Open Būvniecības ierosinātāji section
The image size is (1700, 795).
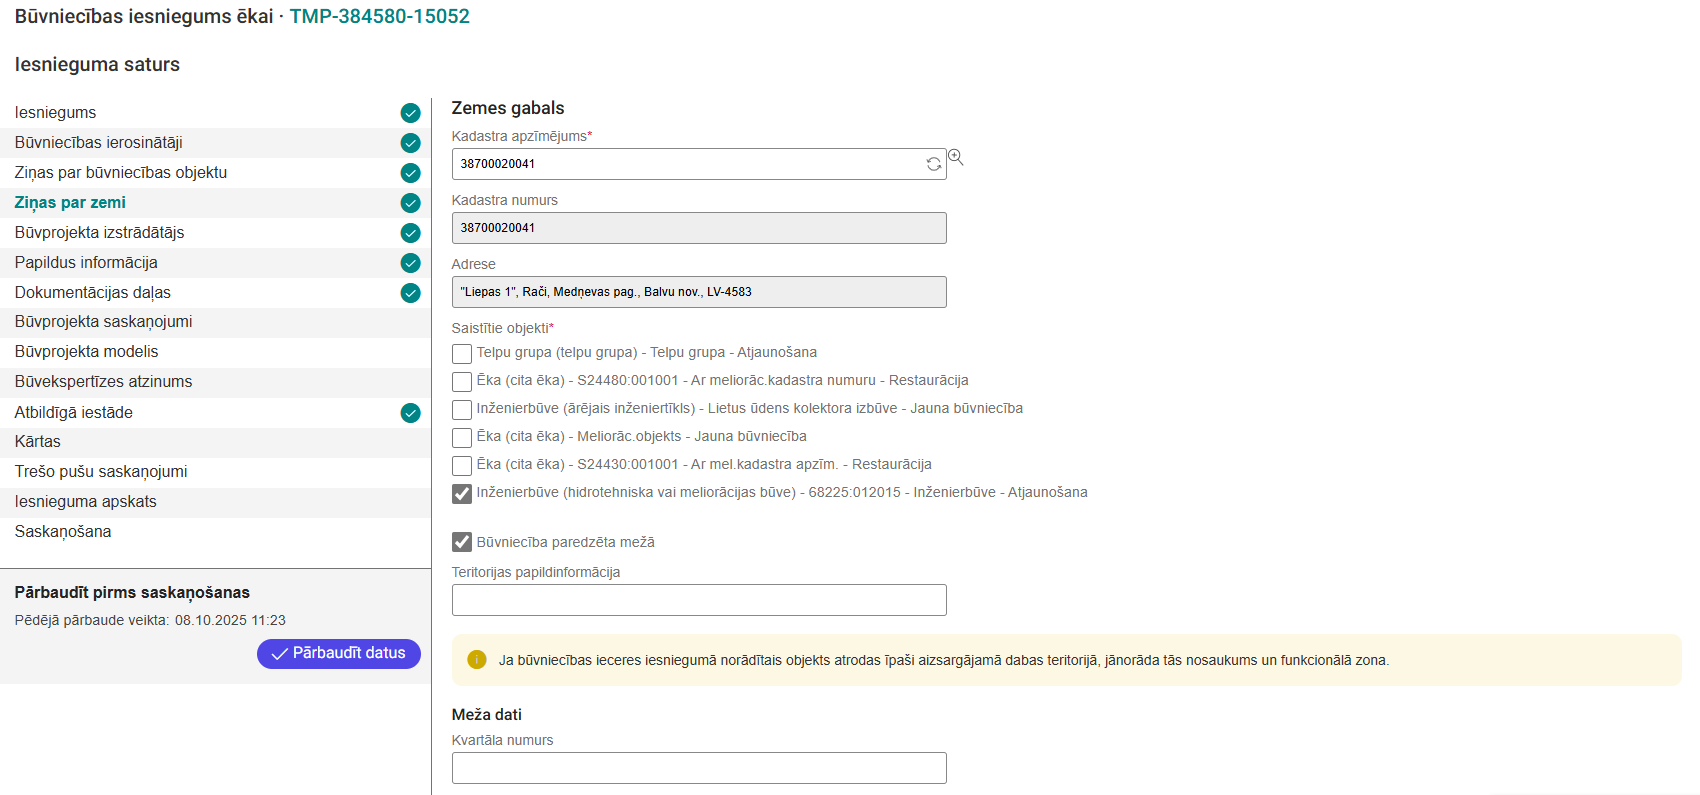click(99, 143)
